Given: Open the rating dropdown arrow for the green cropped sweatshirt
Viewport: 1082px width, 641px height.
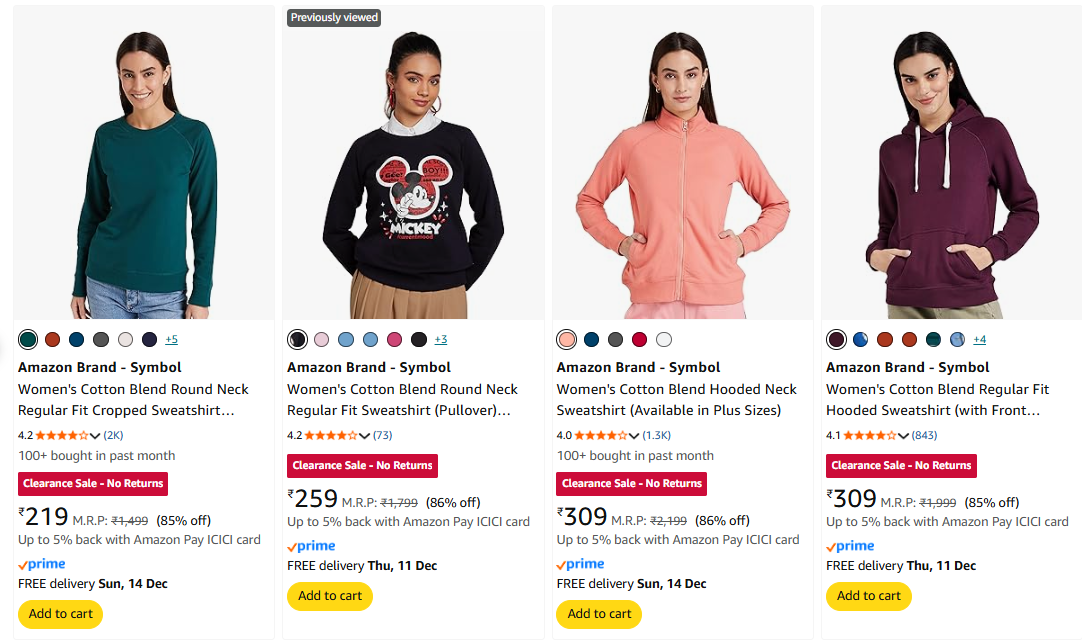Looking at the screenshot, I should (x=96, y=436).
